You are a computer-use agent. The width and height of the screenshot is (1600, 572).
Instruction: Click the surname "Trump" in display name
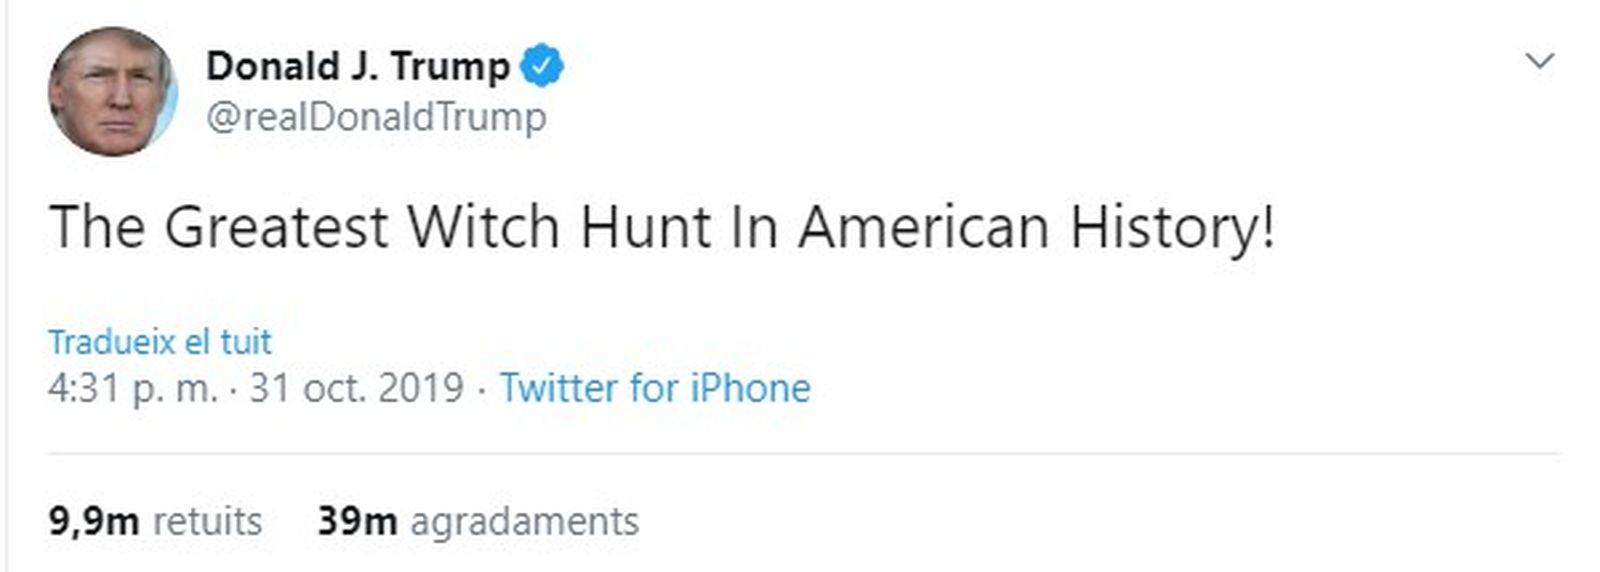pos(450,66)
